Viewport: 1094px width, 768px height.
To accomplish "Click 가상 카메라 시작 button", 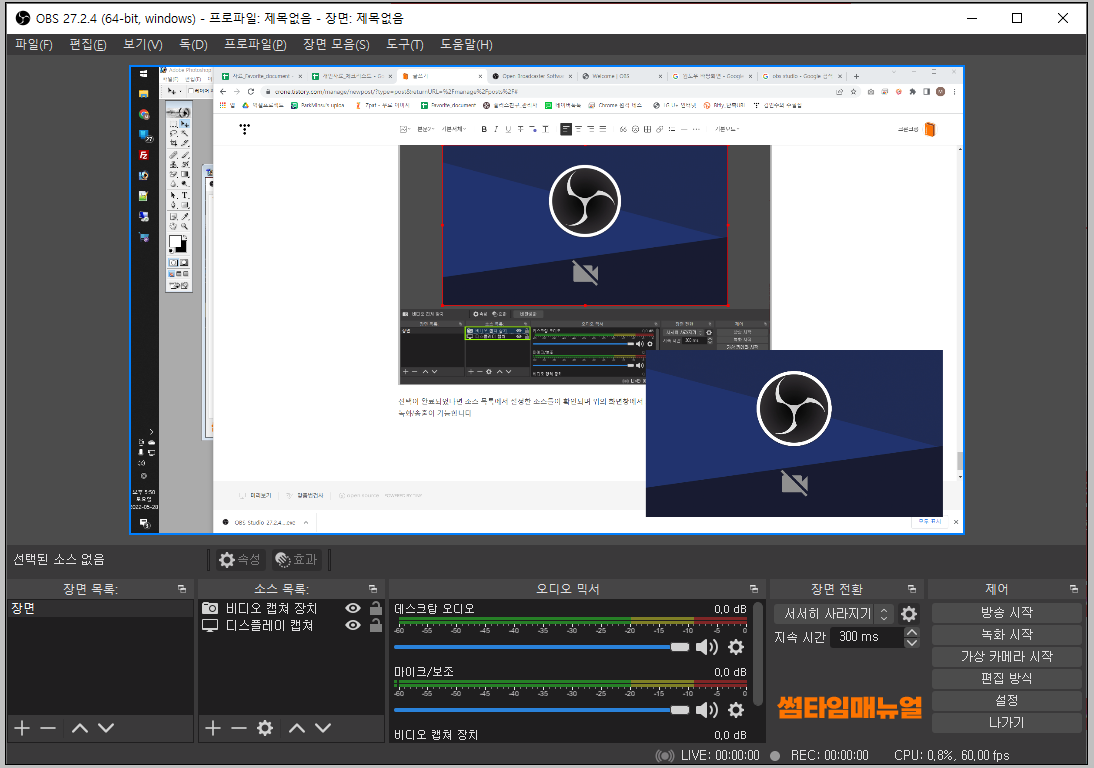I will click(x=1006, y=656).
